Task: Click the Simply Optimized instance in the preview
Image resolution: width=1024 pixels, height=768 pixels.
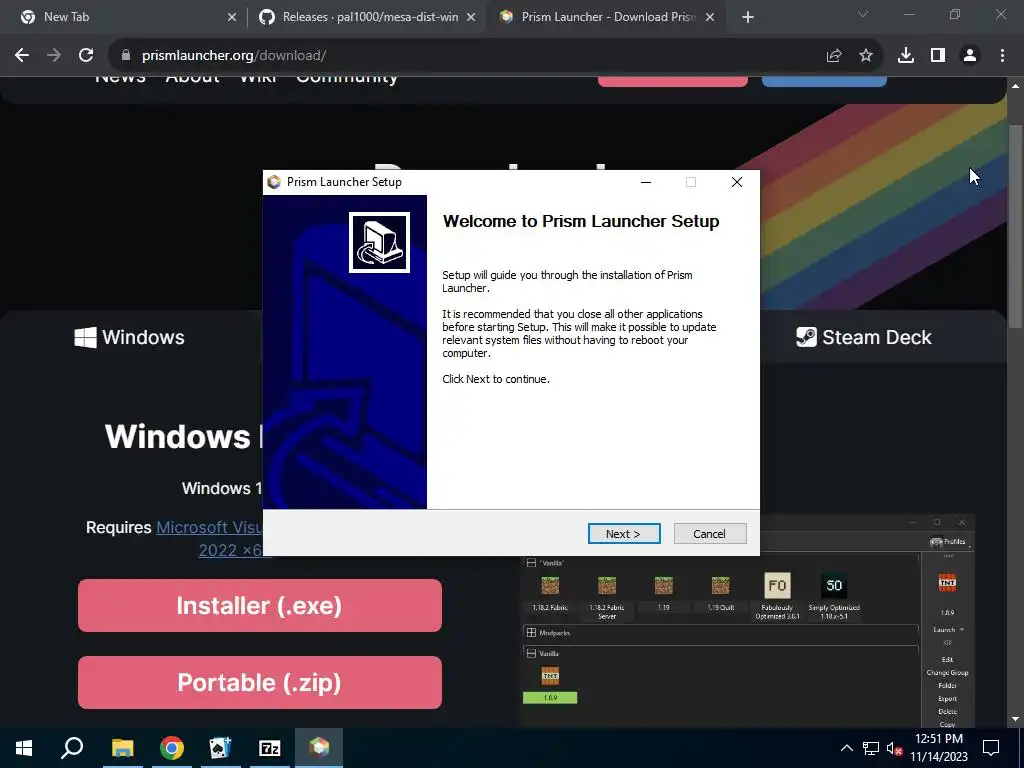Action: pyautogui.click(x=834, y=596)
